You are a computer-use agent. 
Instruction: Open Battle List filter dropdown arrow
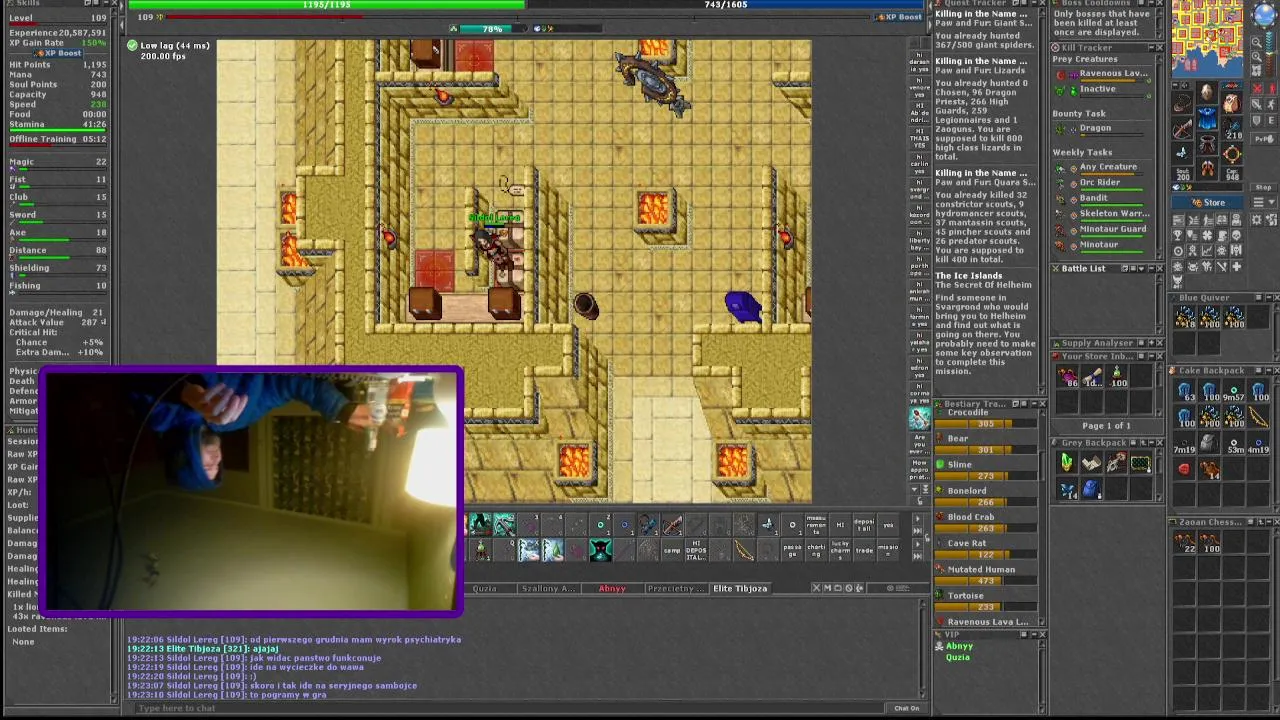click(x=1142, y=268)
